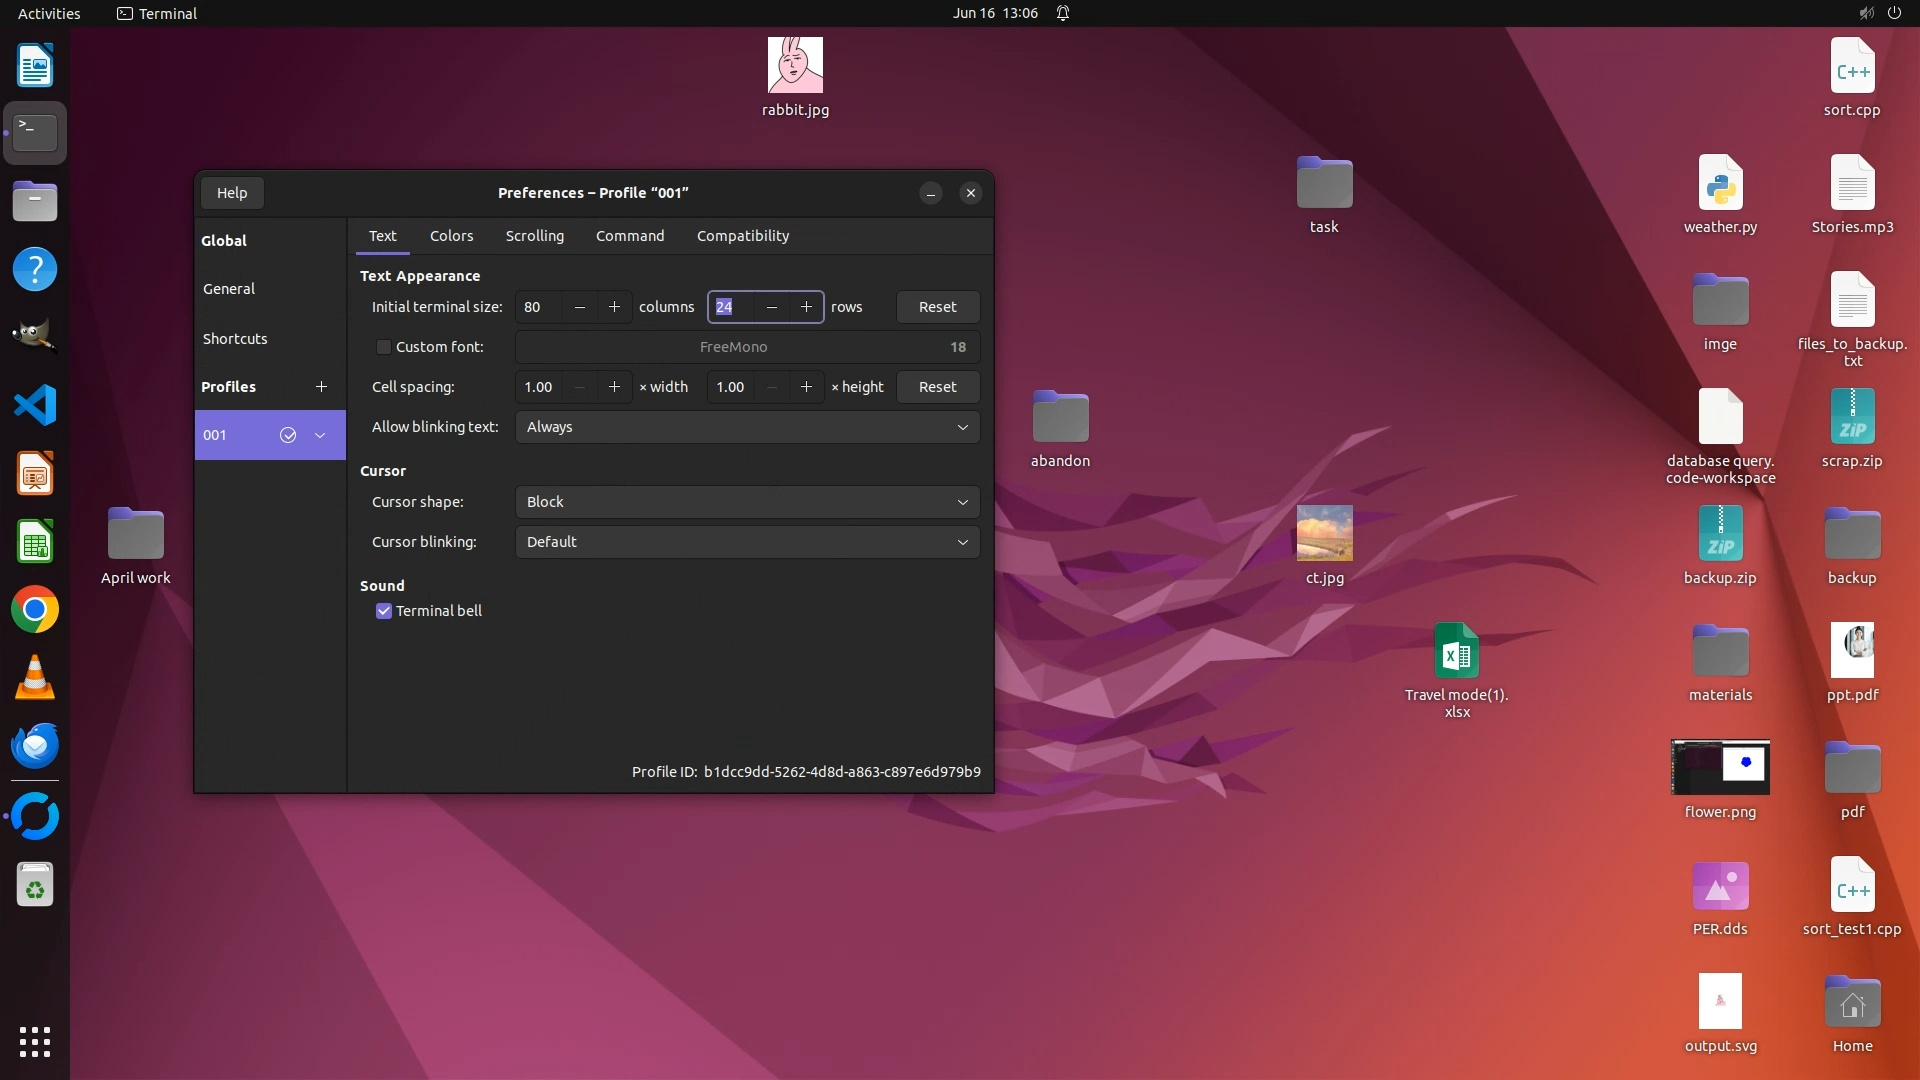Increase the cell spacing width value
Viewport: 1920px width, 1080px height.
pyautogui.click(x=614, y=387)
